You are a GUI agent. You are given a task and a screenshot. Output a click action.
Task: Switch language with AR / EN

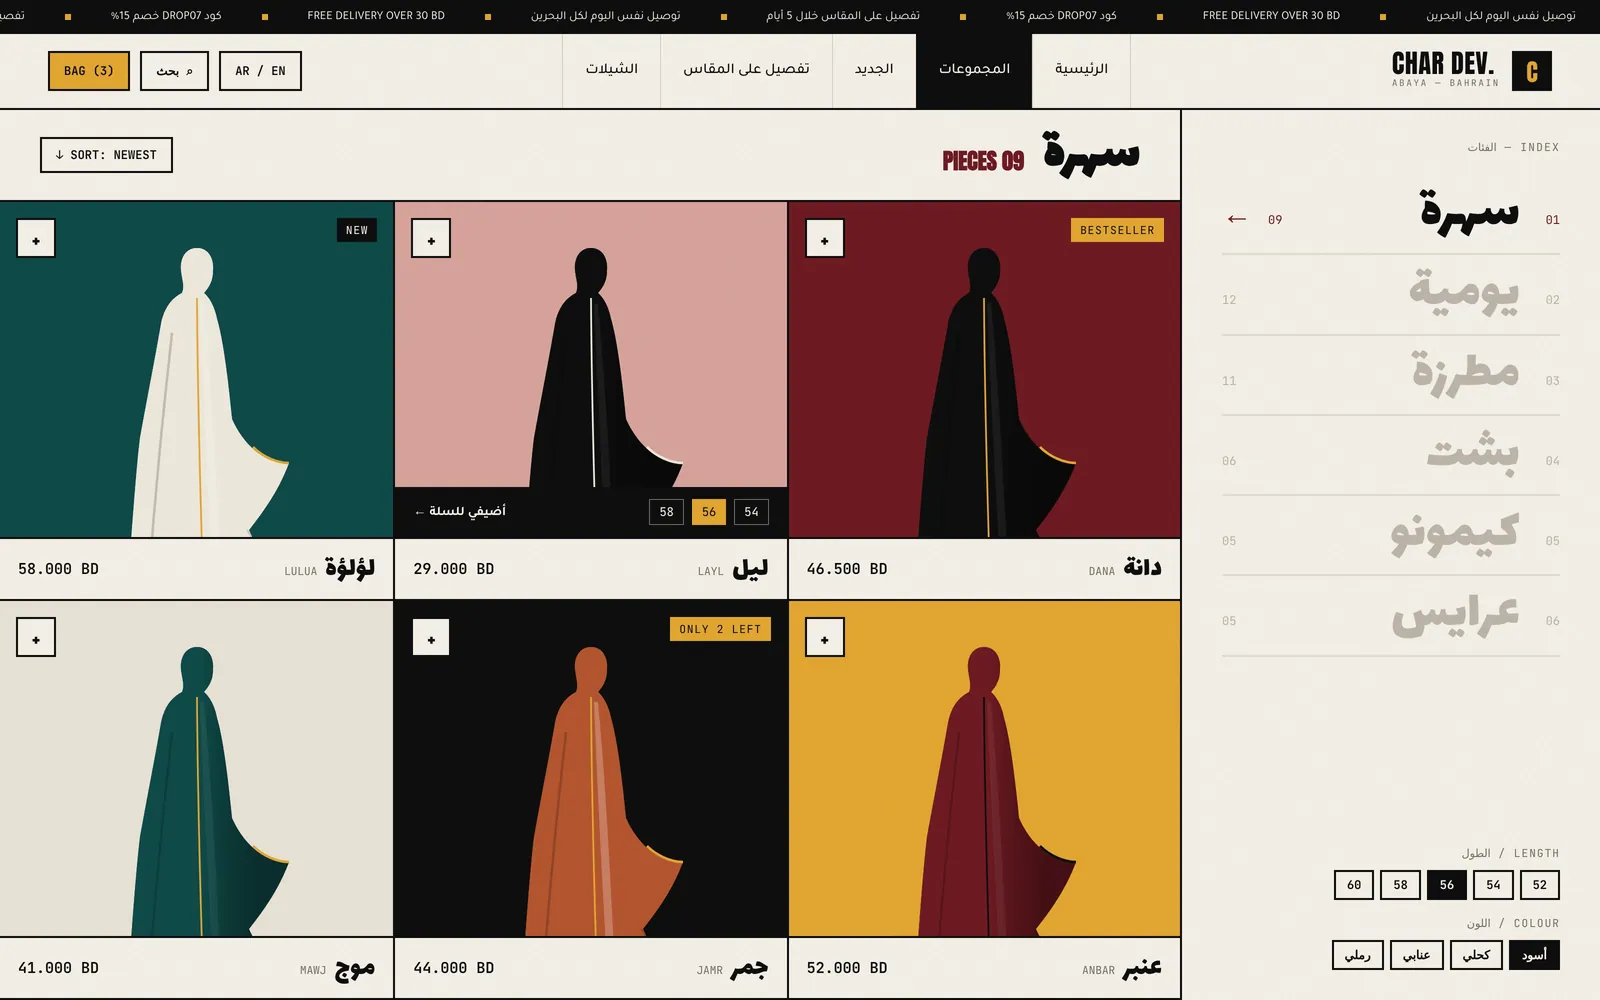point(260,71)
